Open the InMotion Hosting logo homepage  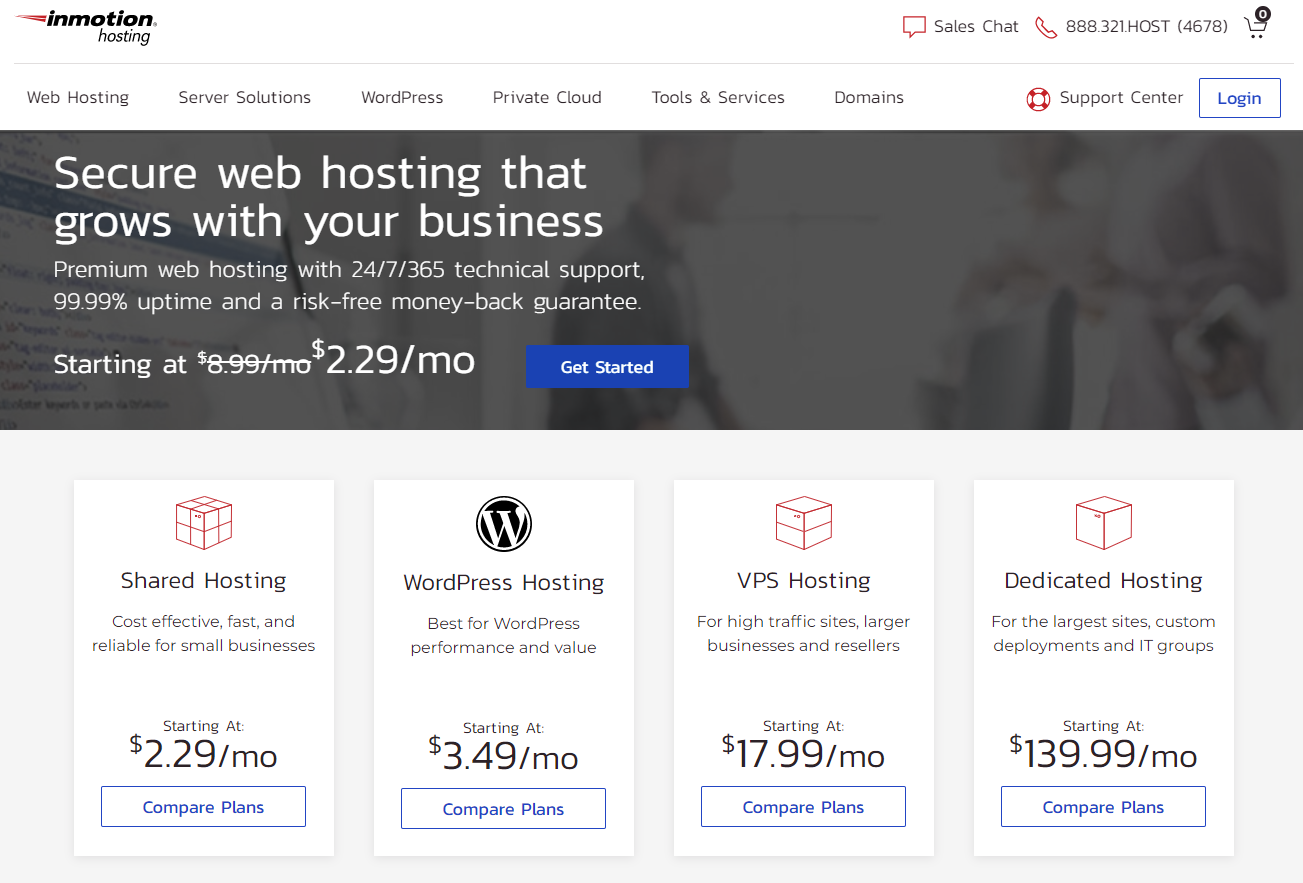point(86,28)
